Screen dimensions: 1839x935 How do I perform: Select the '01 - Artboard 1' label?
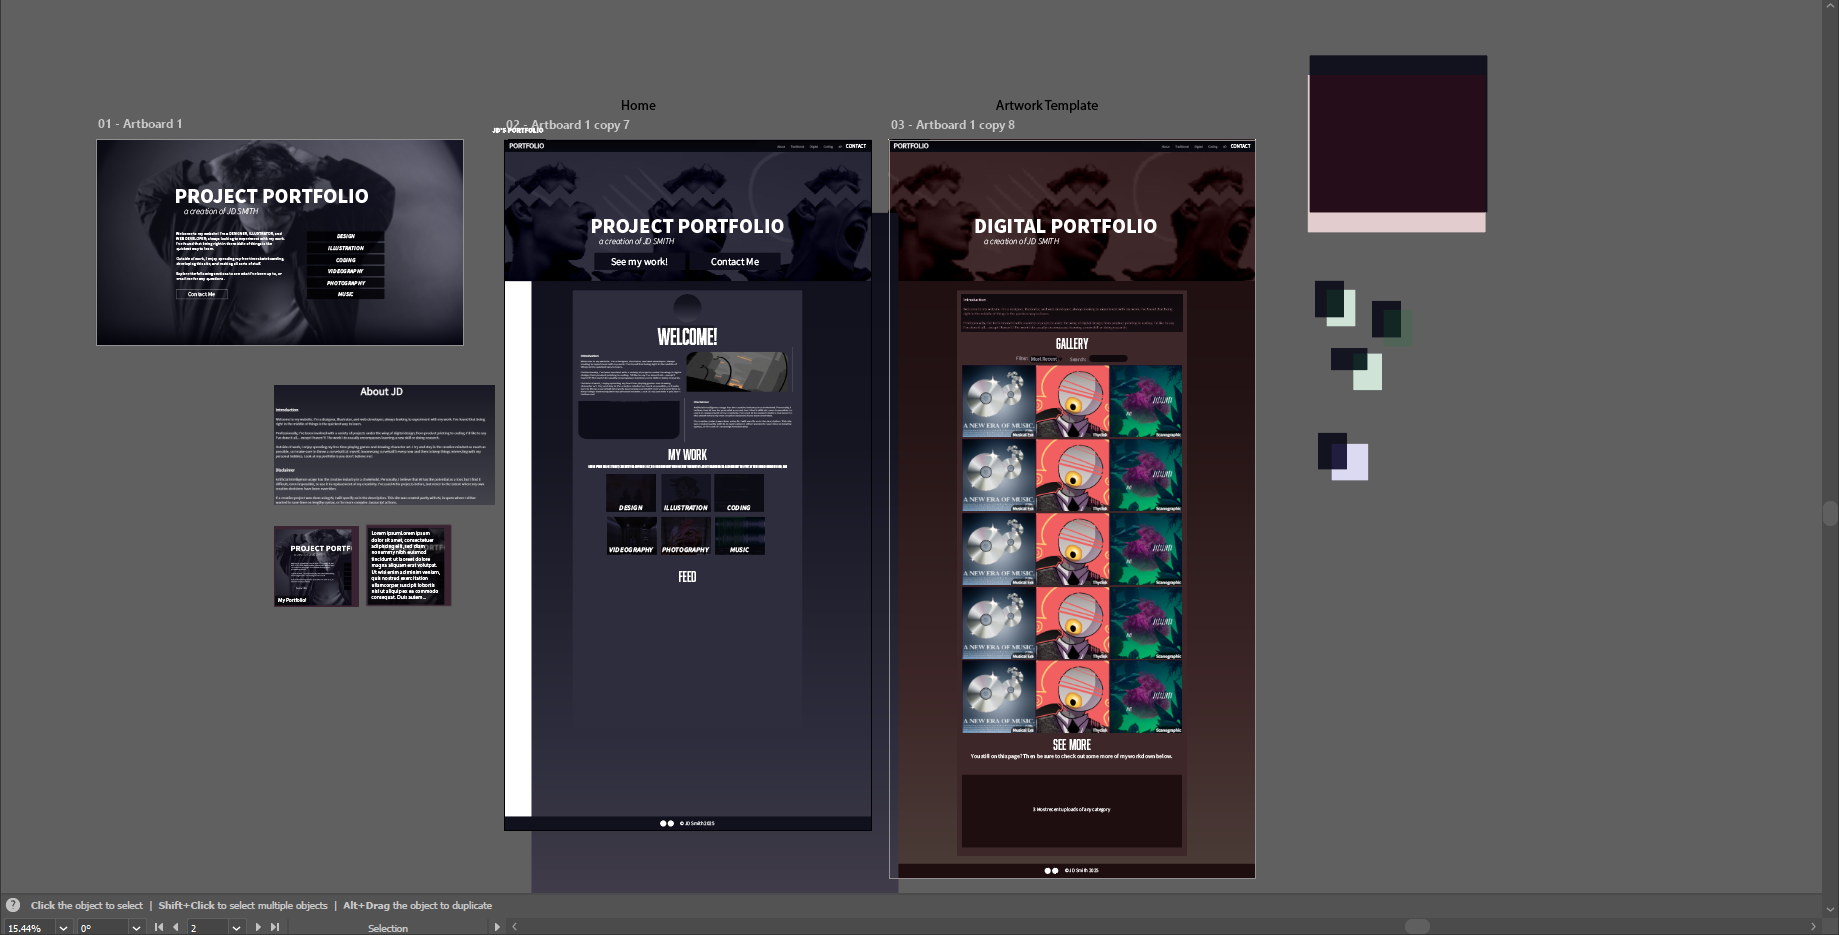point(140,124)
